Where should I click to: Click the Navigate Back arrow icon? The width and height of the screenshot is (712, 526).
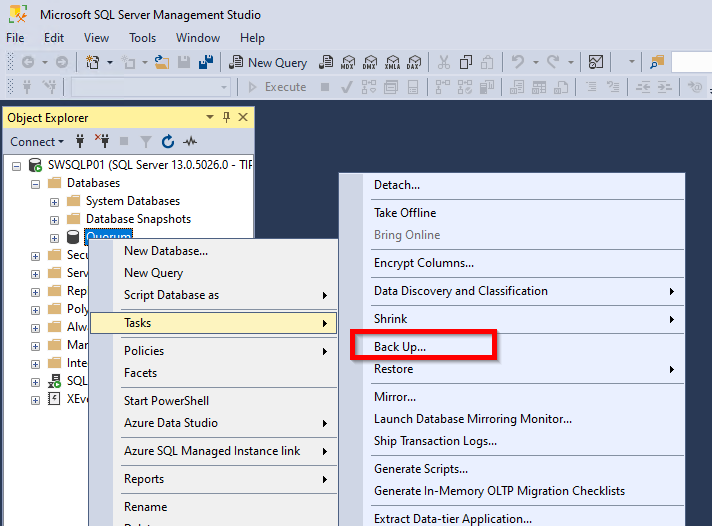pyautogui.click(x=28, y=62)
